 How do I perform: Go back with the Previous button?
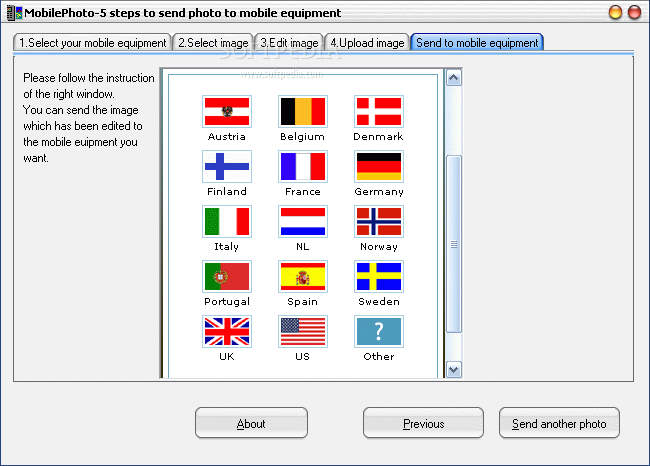pos(423,423)
